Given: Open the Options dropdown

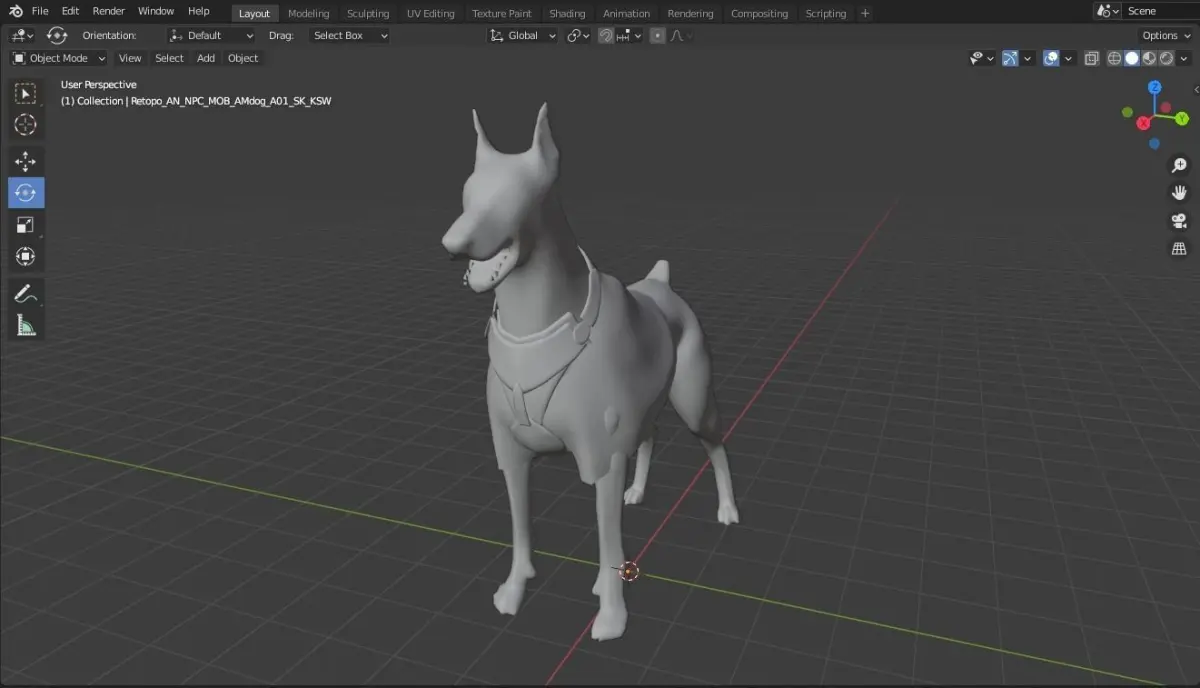Looking at the screenshot, I should (x=1166, y=35).
